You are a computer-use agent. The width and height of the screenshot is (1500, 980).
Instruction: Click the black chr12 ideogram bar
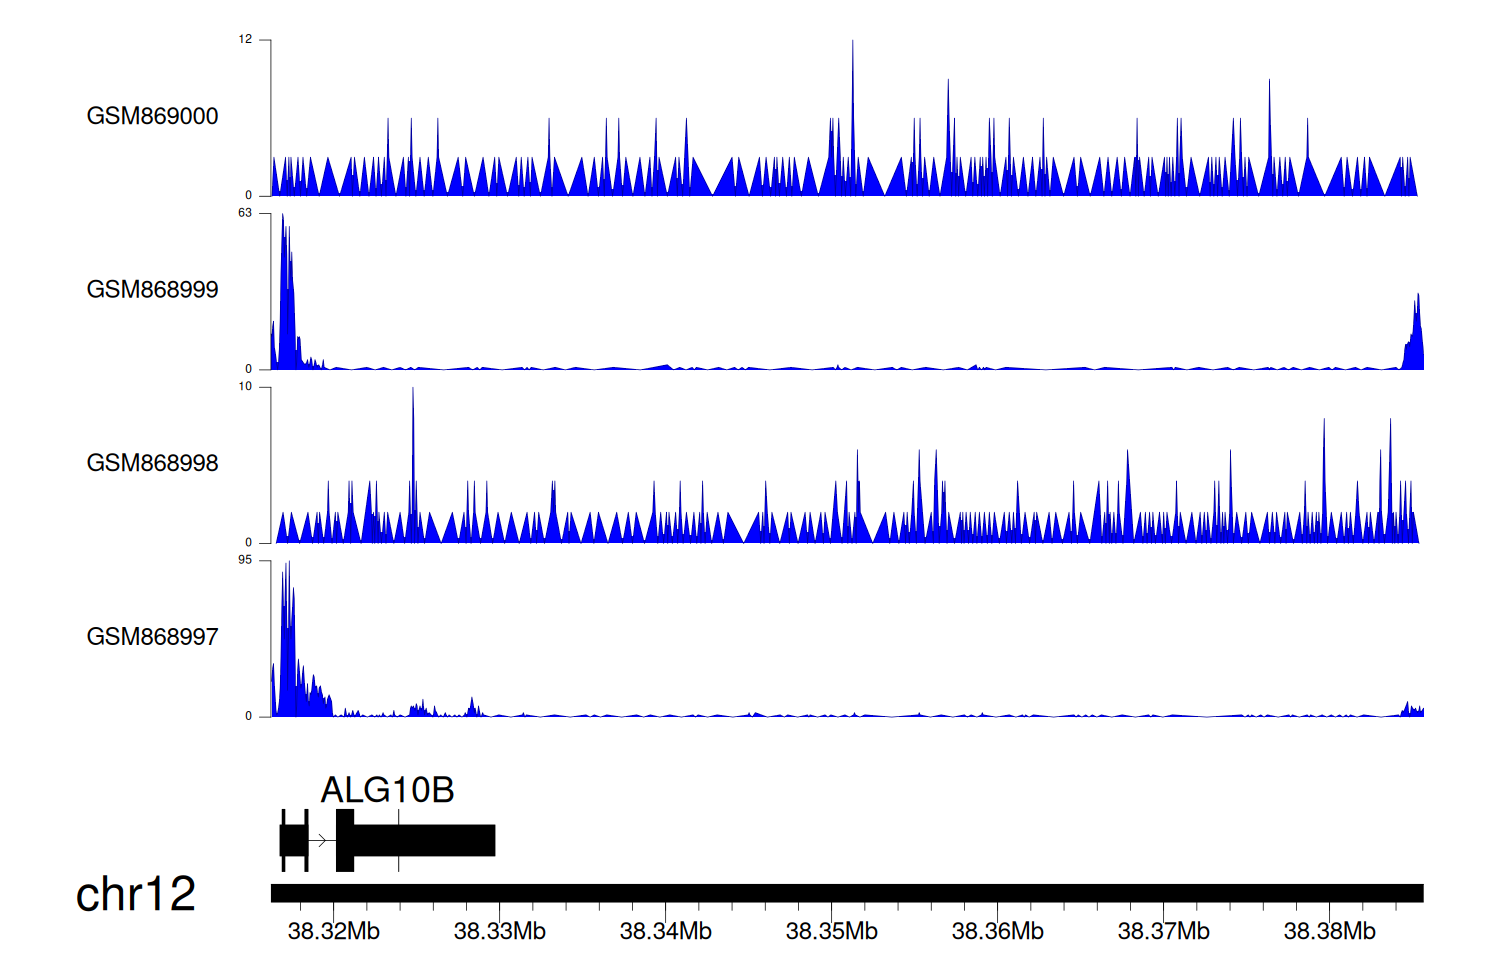(x=846, y=893)
